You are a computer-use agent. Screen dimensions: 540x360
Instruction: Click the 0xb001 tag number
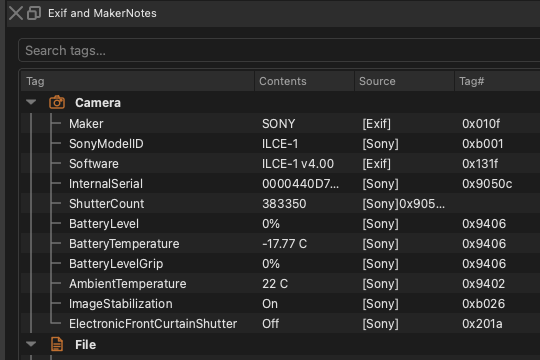coord(482,144)
